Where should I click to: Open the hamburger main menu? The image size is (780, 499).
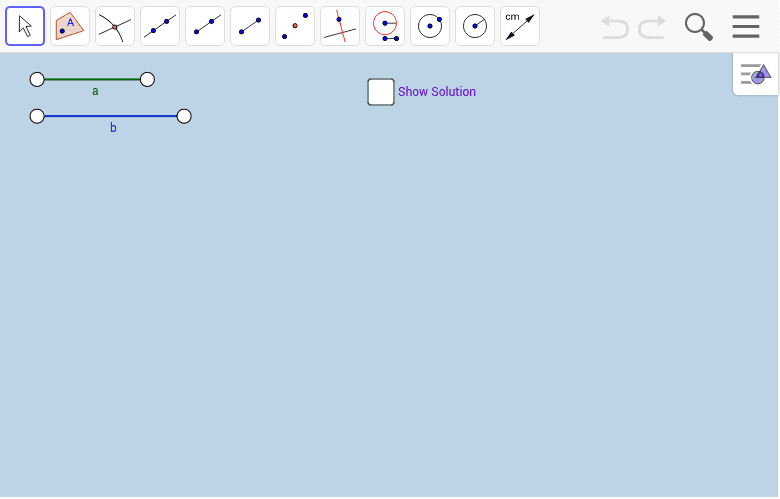746,26
